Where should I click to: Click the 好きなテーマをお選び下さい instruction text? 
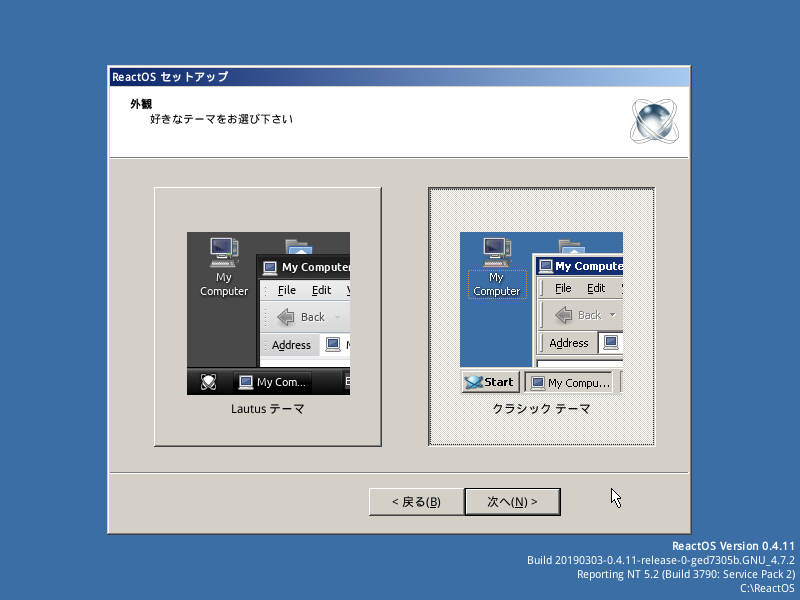(x=221, y=119)
